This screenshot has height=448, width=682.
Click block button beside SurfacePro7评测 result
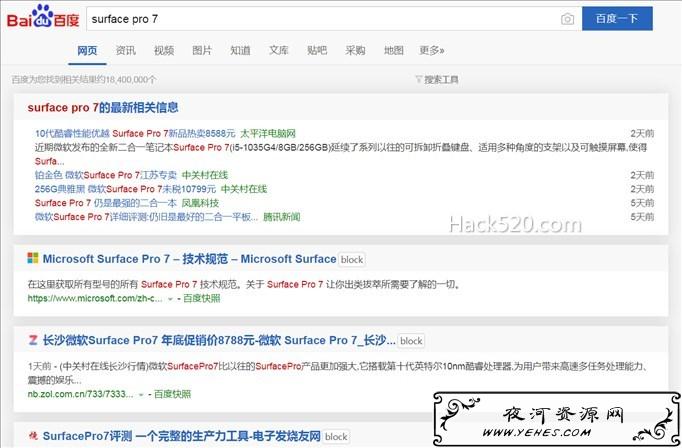[x=336, y=437]
